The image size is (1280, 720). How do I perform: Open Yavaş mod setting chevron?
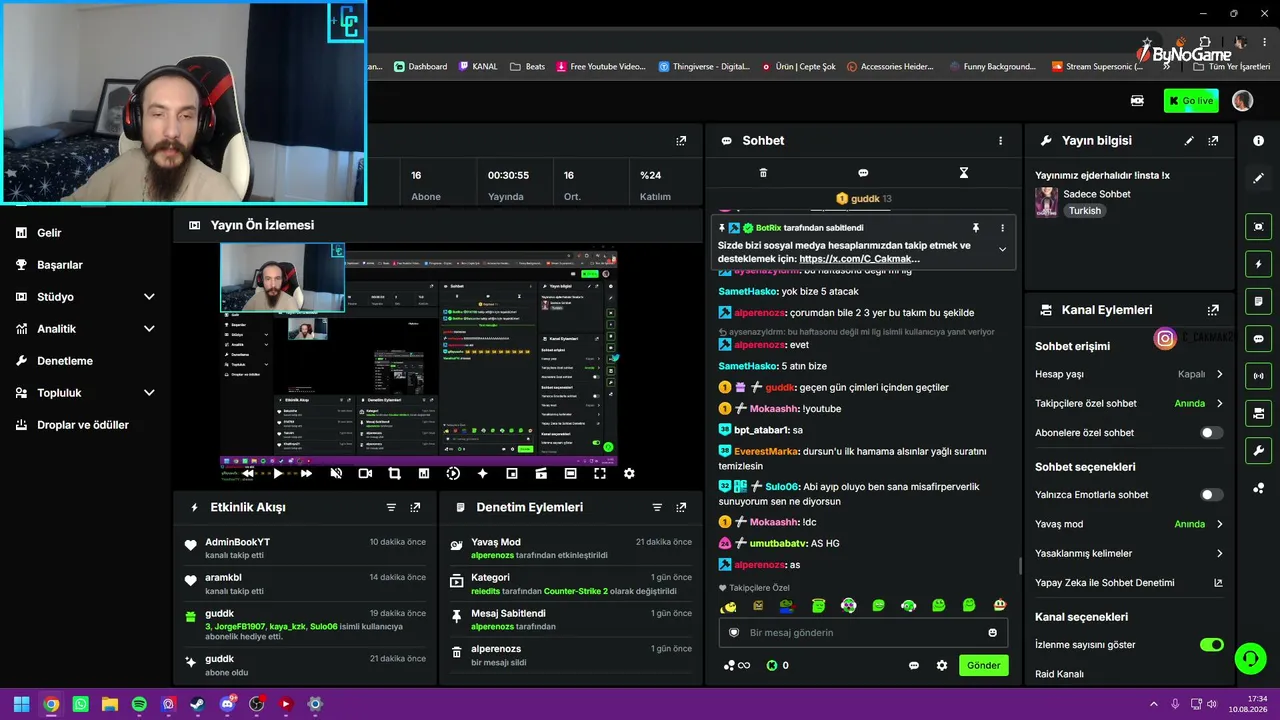point(1219,524)
